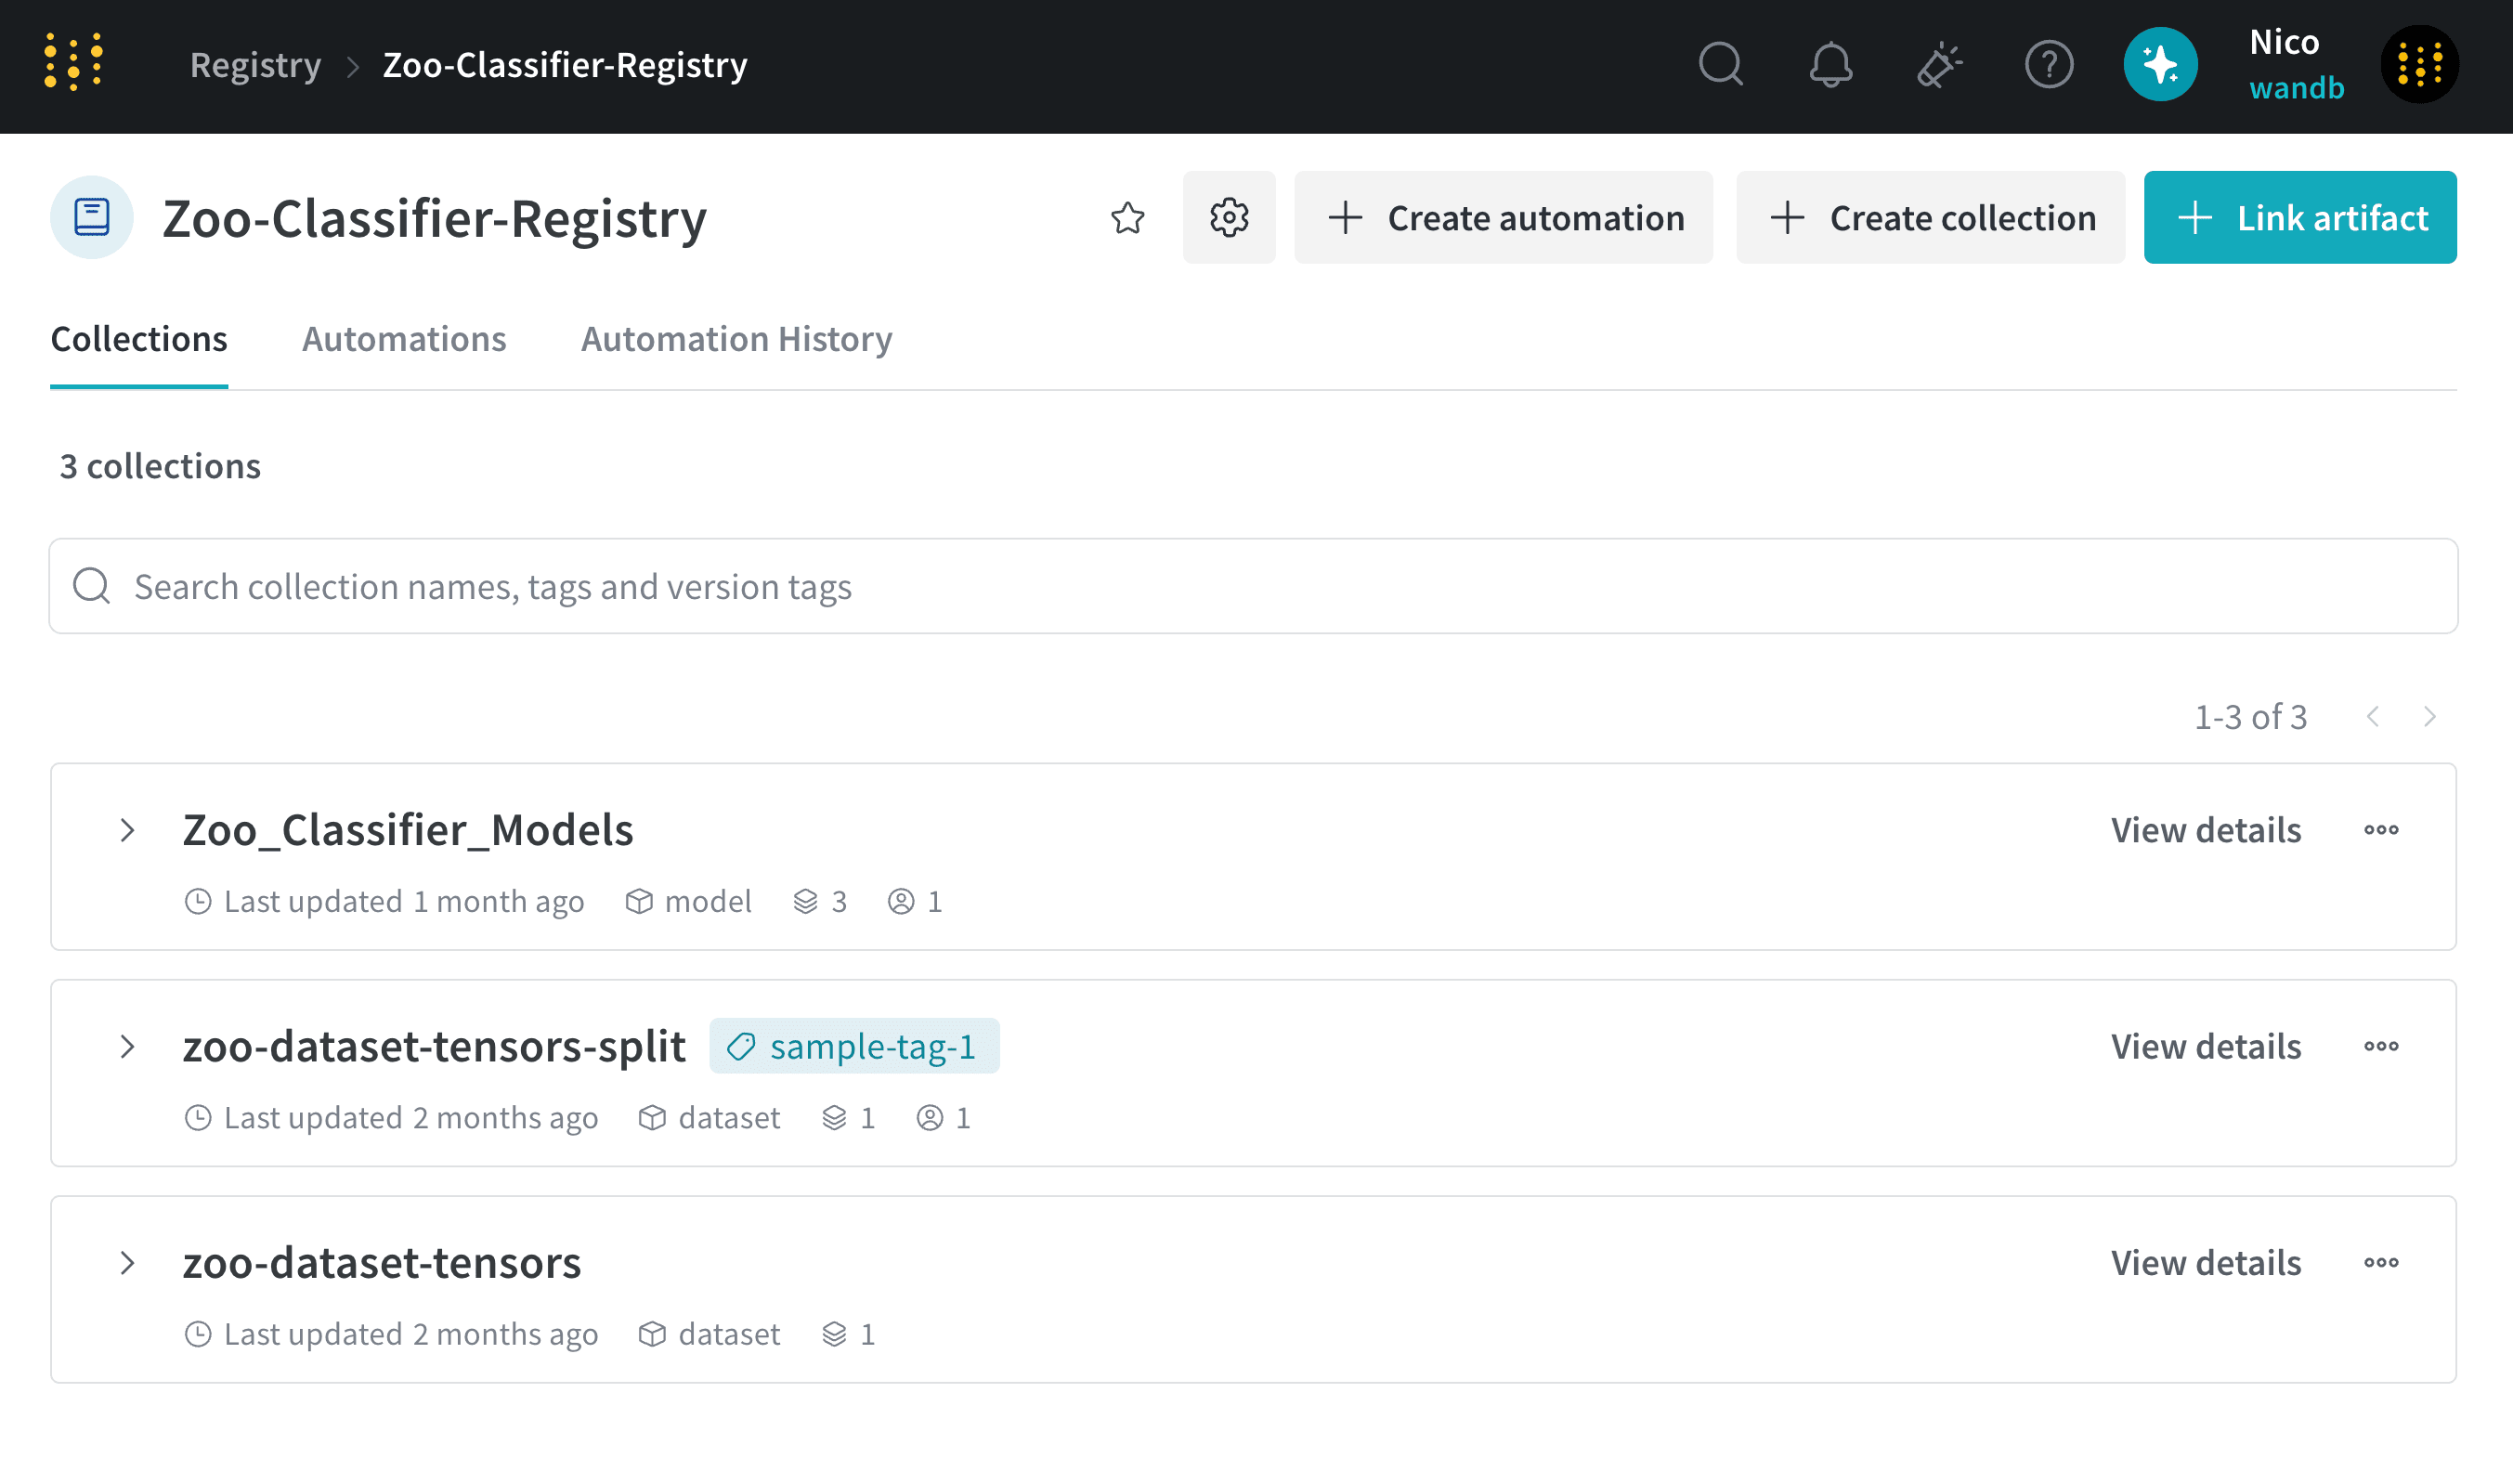Screen dimensions: 2513x1484
Task: Click the registry book icon beside title
Action: coord(92,218)
